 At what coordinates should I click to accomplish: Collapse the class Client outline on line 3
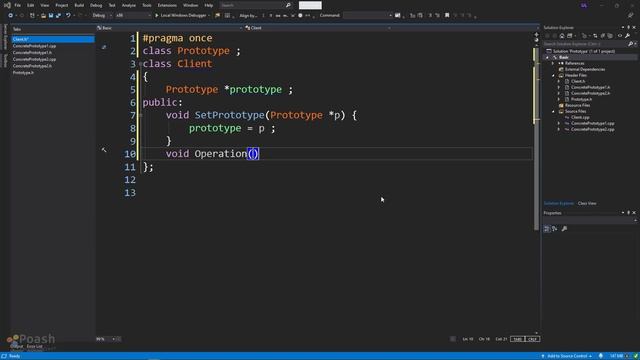point(140,64)
